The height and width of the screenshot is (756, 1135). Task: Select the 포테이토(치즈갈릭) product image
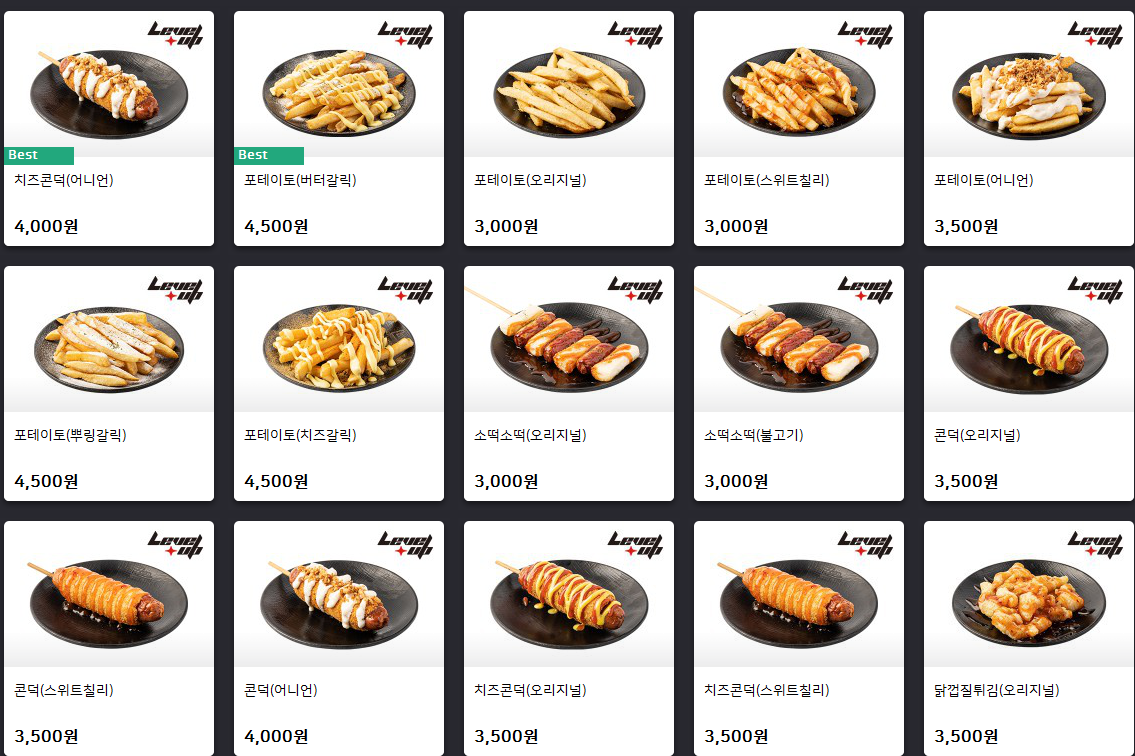click(x=339, y=339)
